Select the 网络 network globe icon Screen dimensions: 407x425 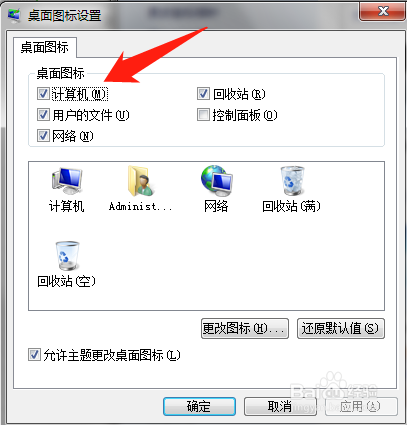[x=216, y=180]
